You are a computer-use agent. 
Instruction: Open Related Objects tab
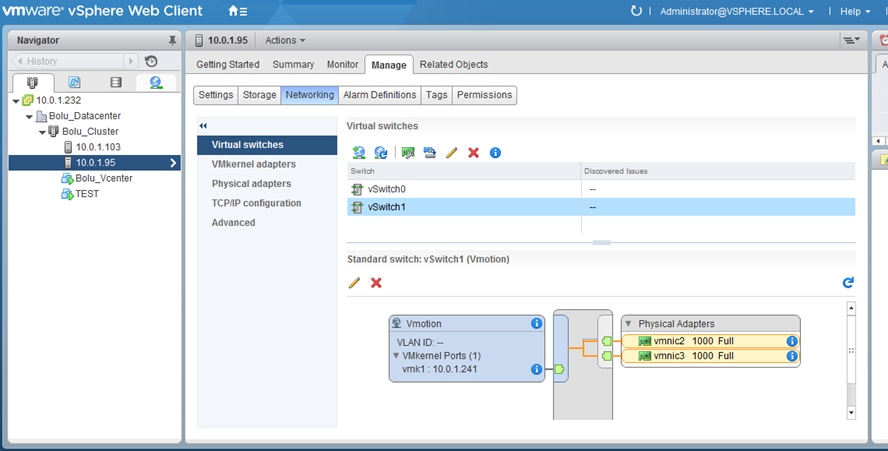(x=454, y=65)
